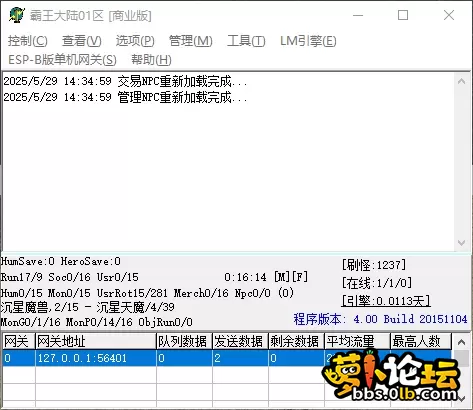Click the 队列数据 column header
The image size is (473, 410).
click(x=184, y=341)
